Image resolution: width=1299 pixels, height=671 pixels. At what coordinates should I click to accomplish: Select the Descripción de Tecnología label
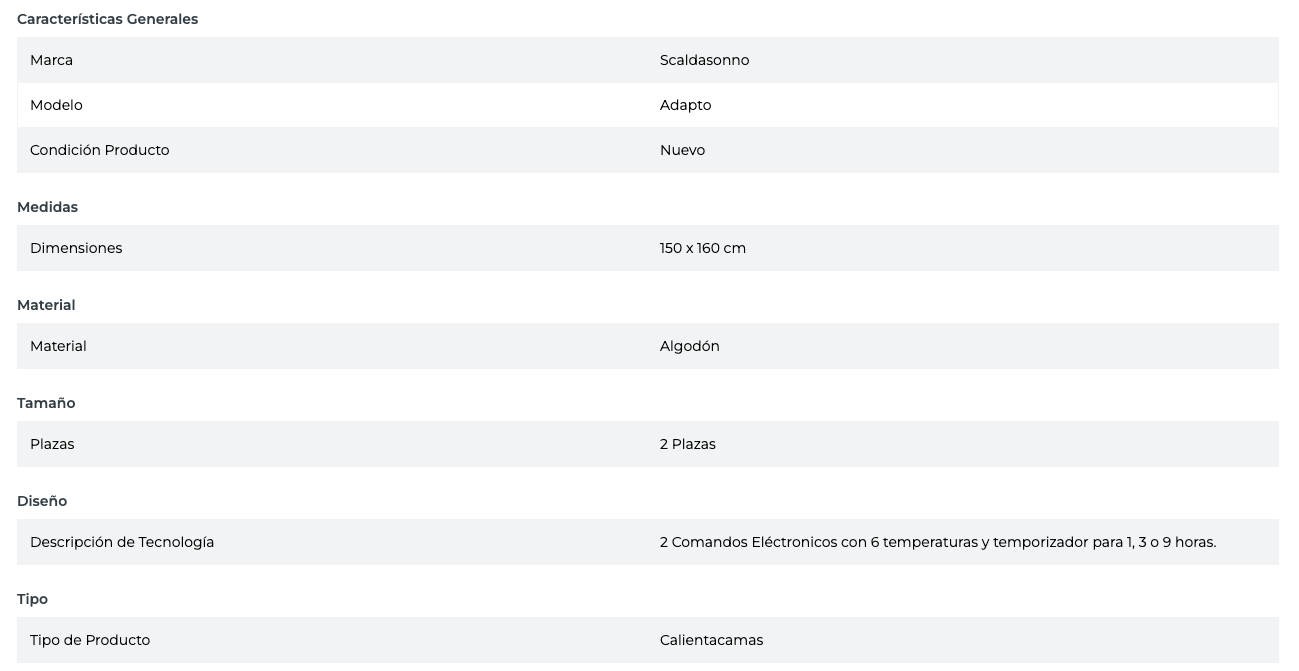point(122,542)
